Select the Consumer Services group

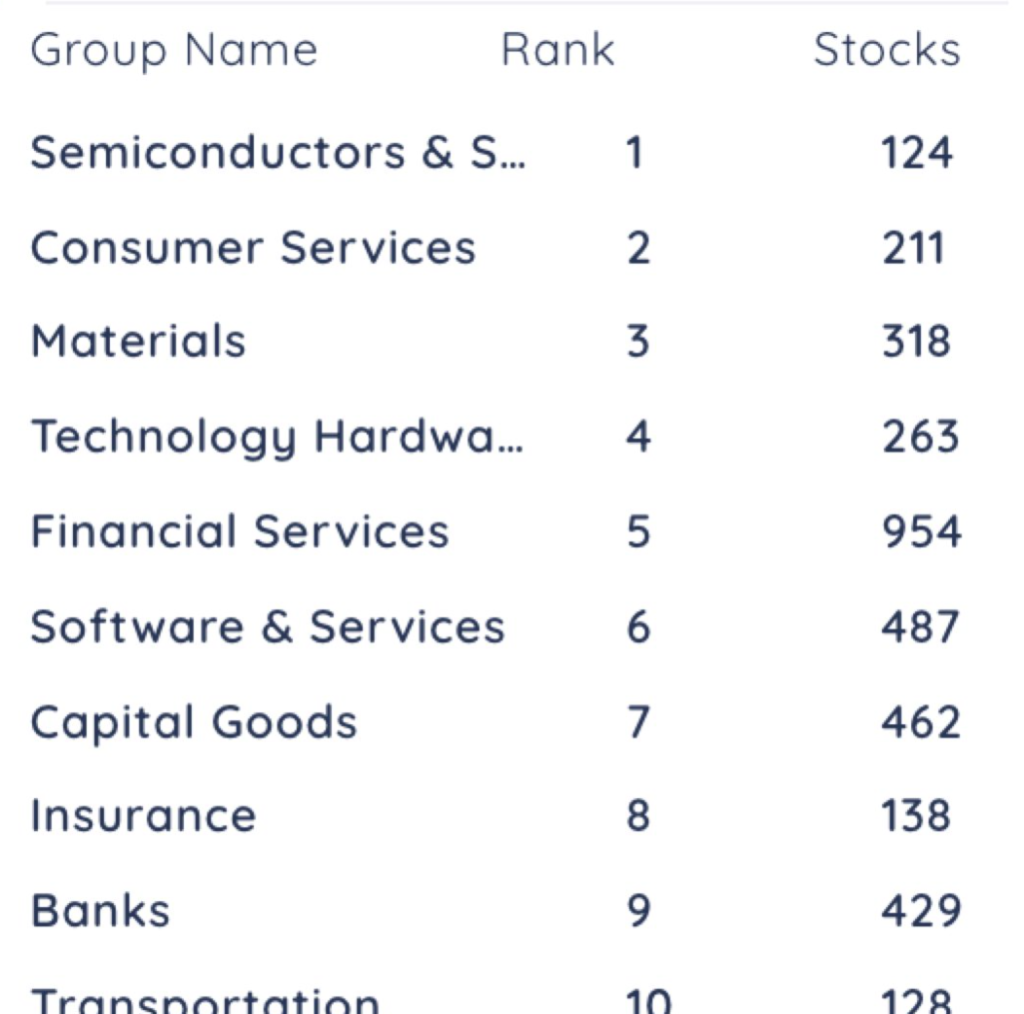point(253,248)
